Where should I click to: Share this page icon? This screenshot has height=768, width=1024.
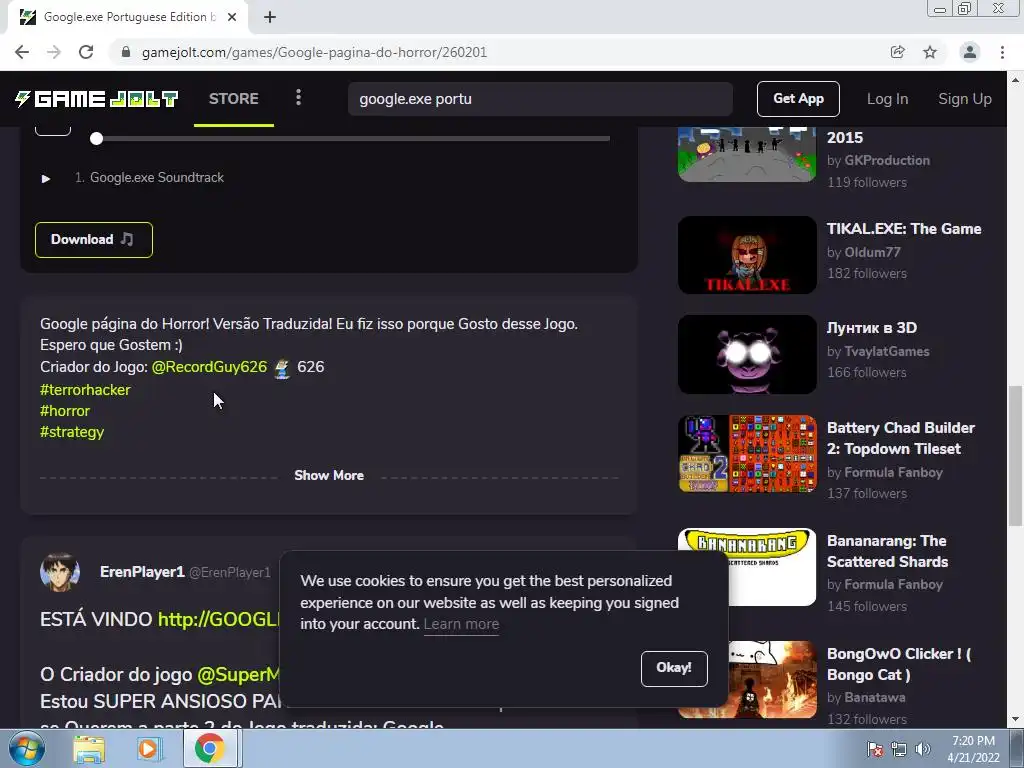898,52
